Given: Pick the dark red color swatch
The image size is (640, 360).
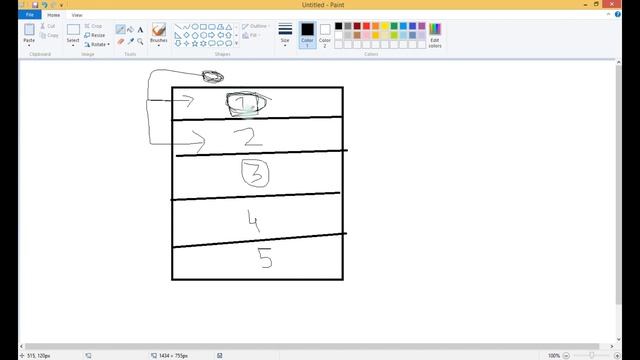Looking at the screenshot, I should click(357, 26).
